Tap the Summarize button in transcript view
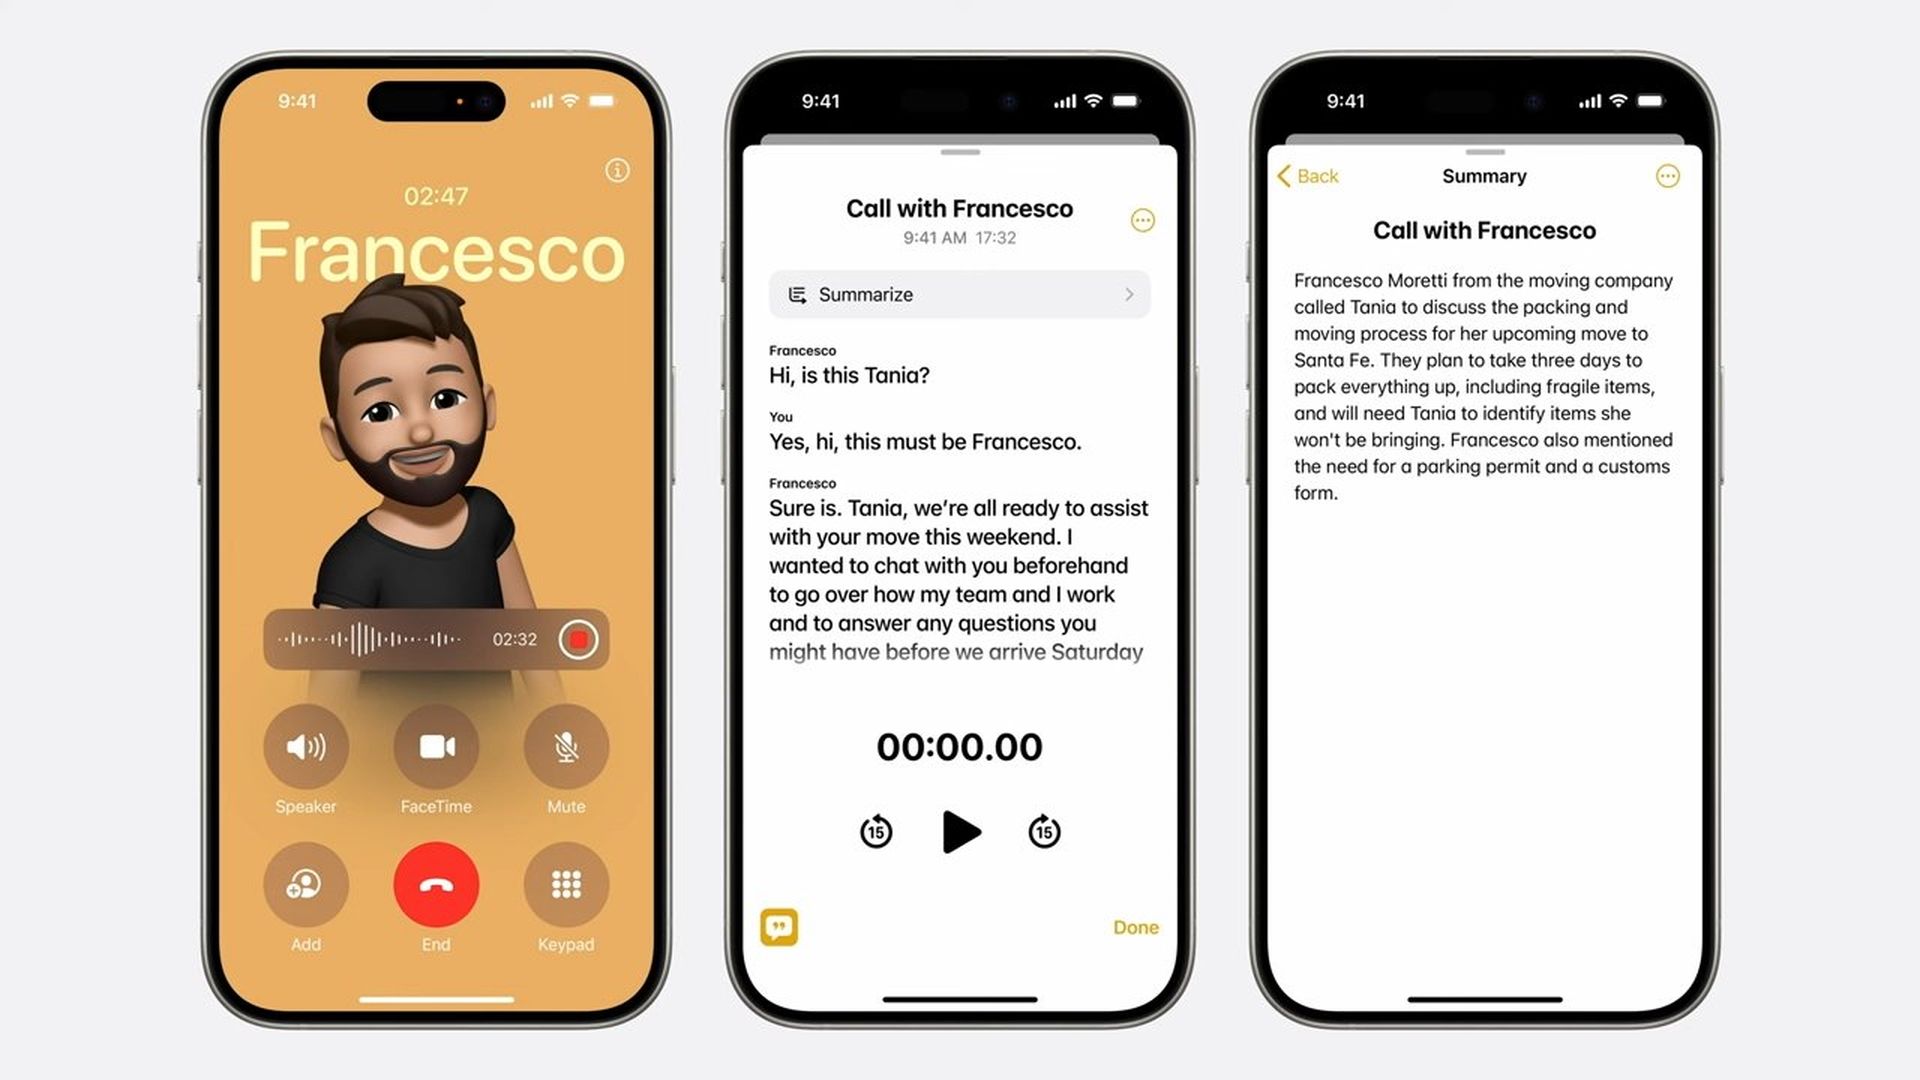 [x=957, y=293]
